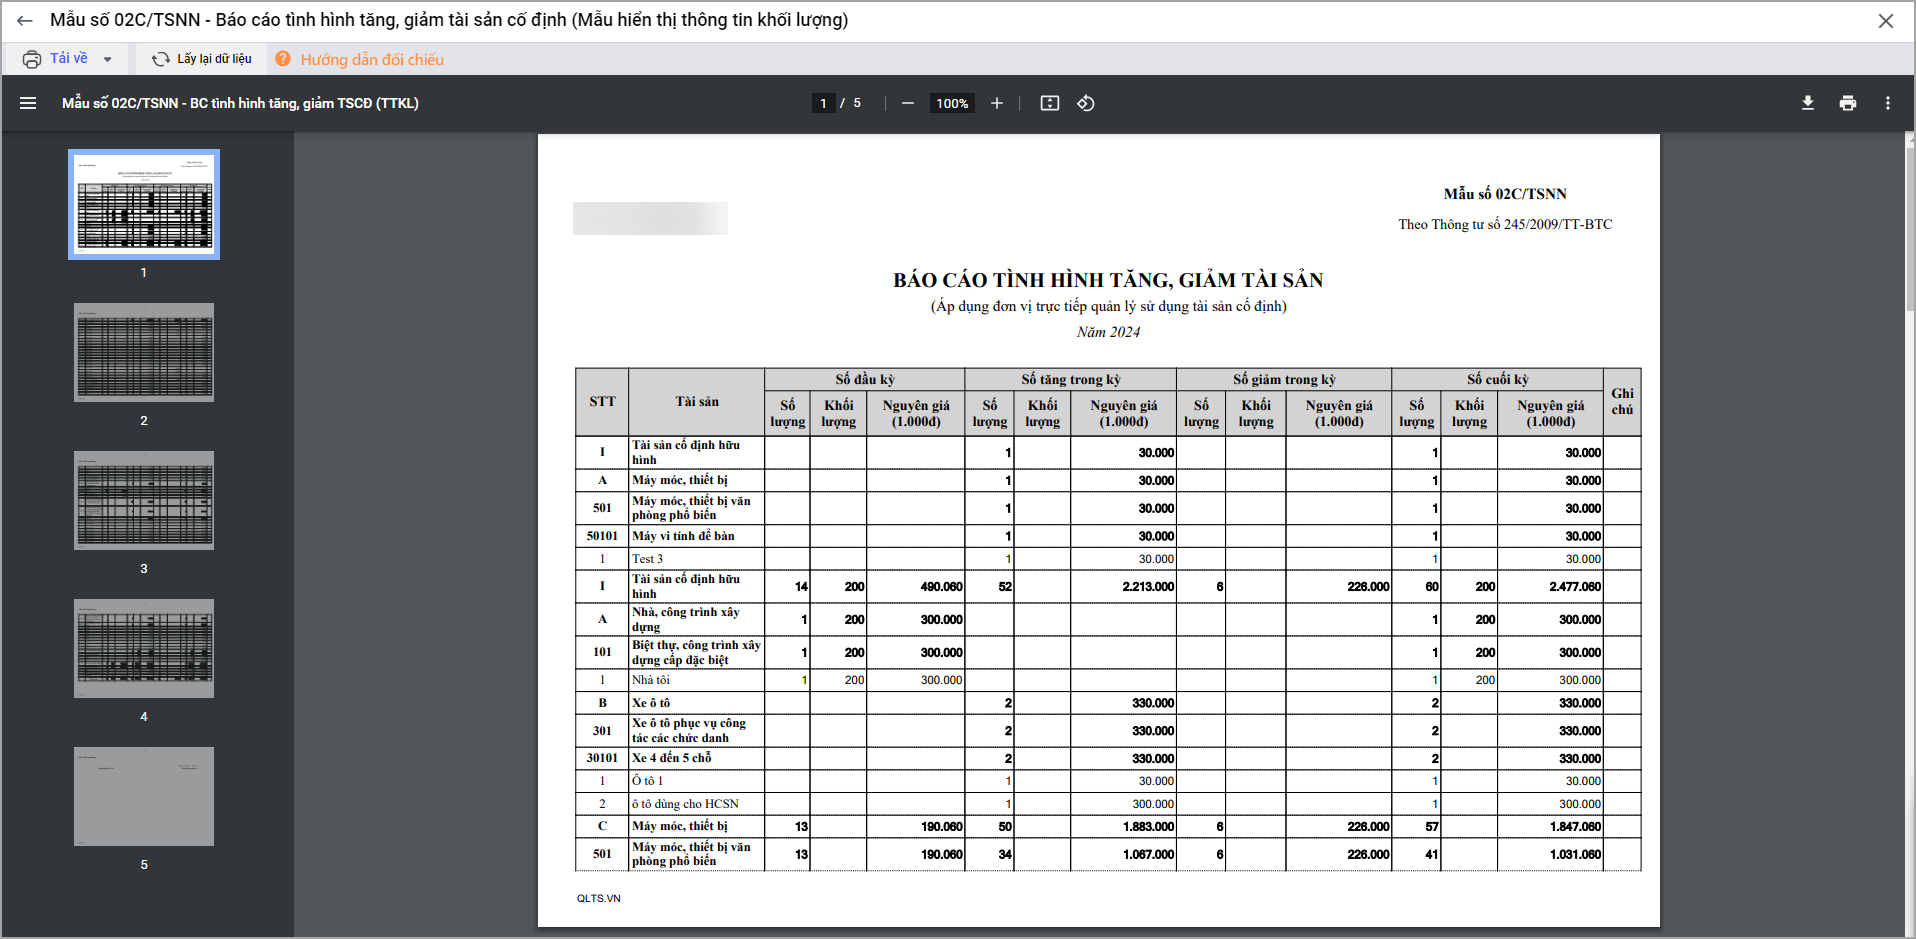Reload data with Lấy lại dữ liệu

pyautogui.click(x=202, y=59)
